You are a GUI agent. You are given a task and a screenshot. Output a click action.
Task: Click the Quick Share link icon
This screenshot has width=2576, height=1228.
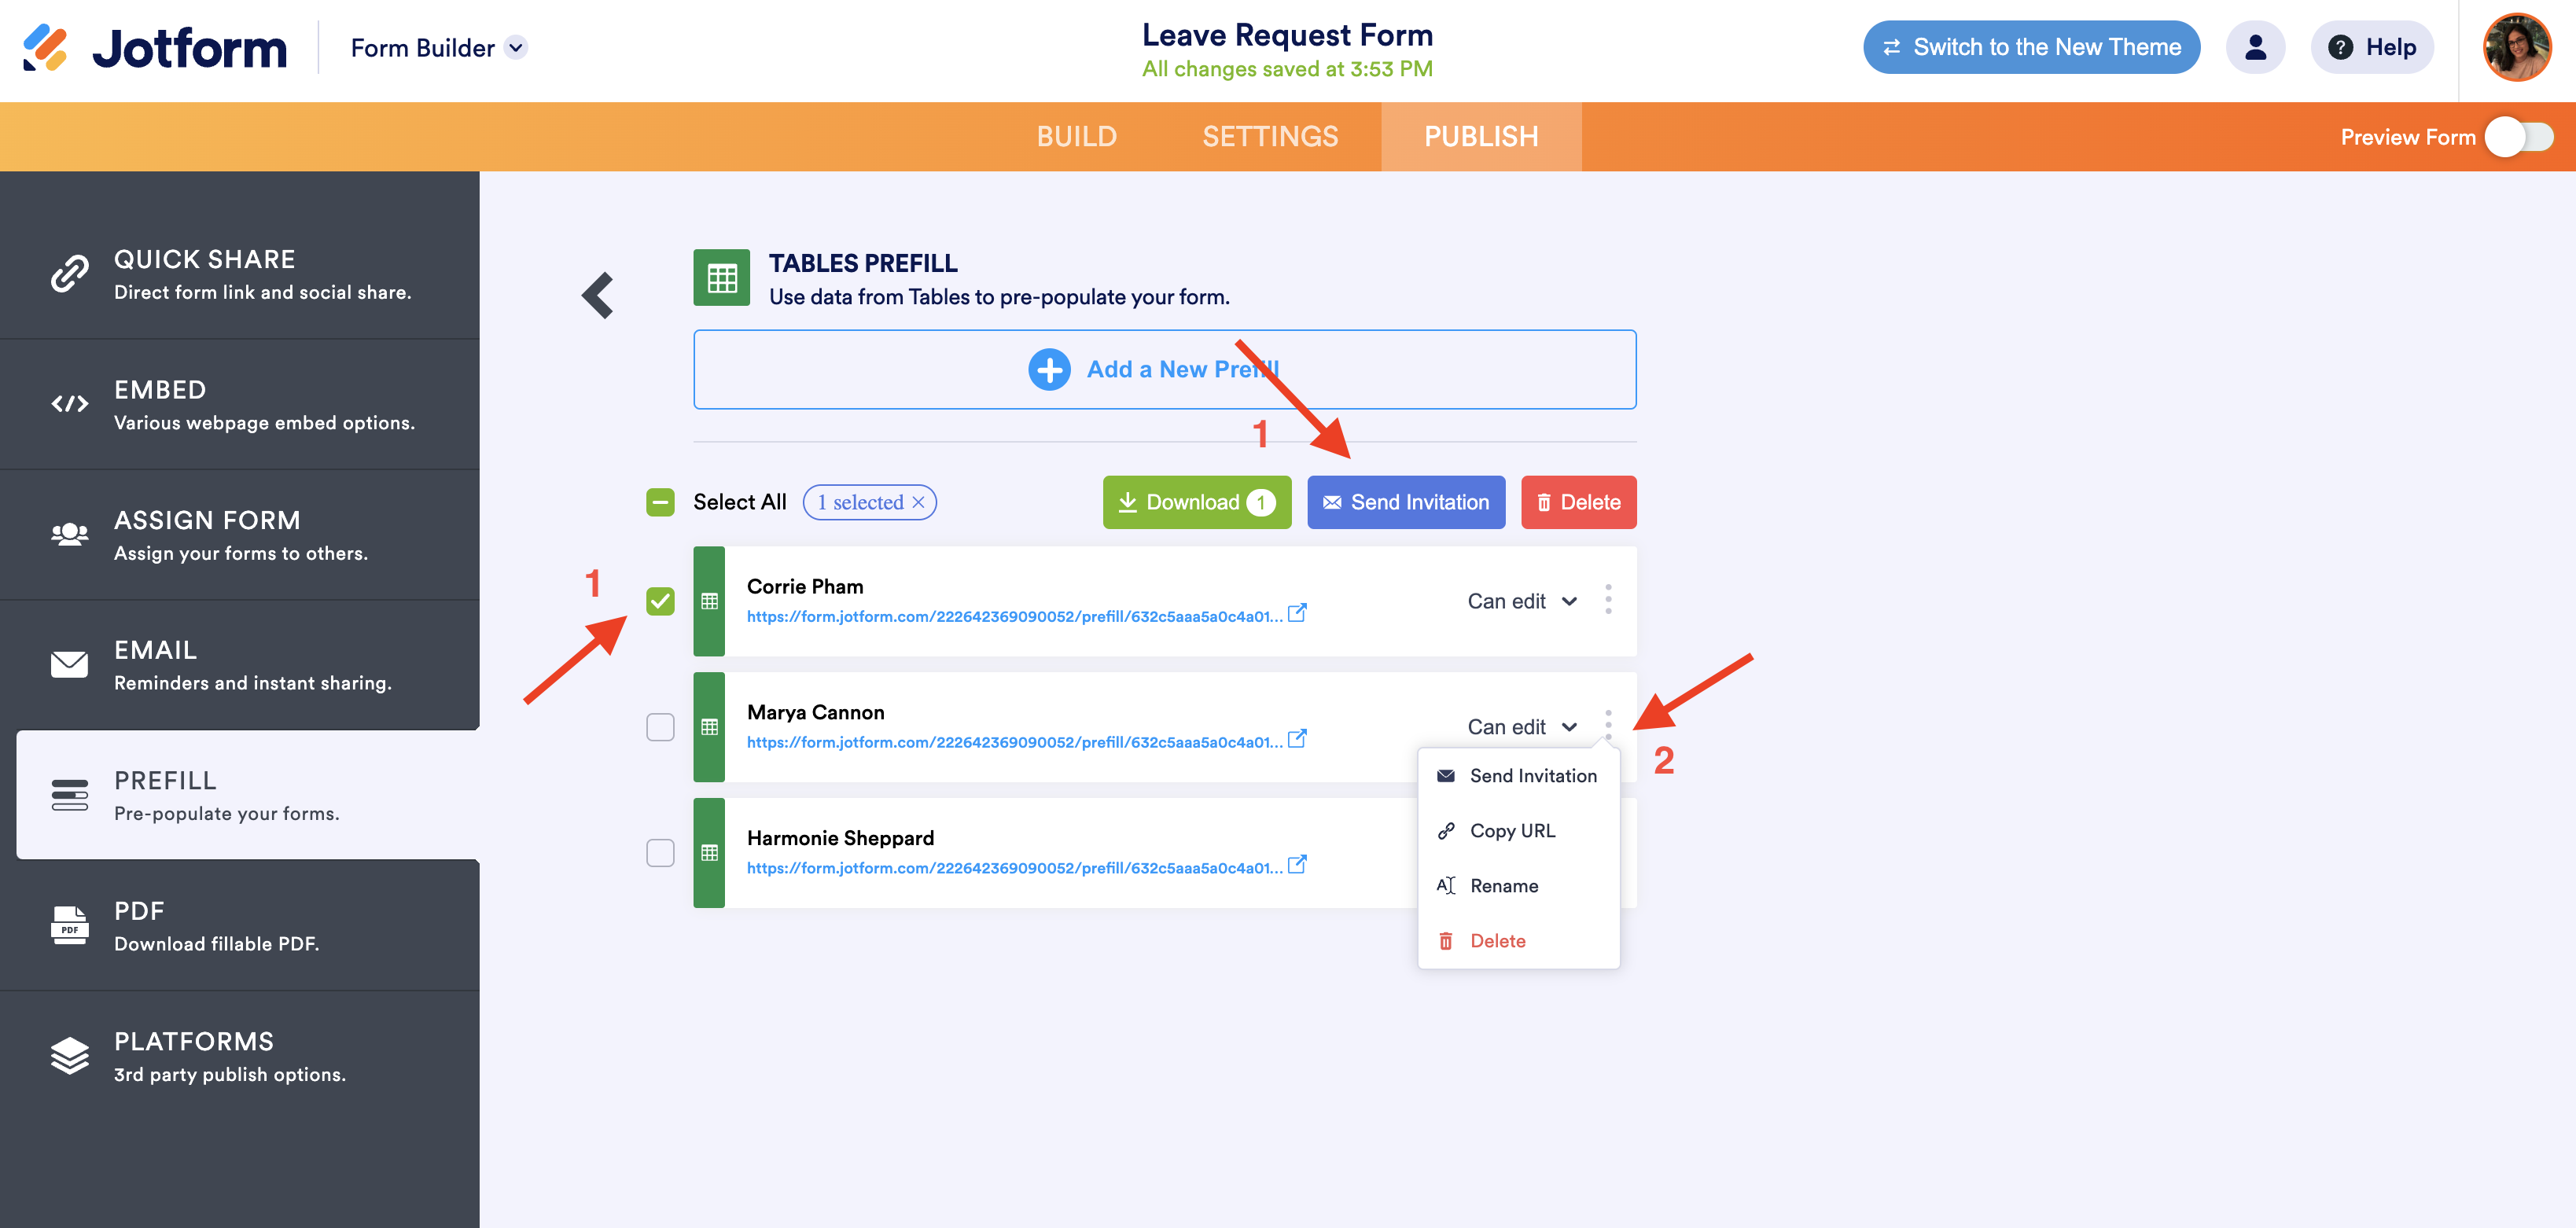tap(70, 274)
